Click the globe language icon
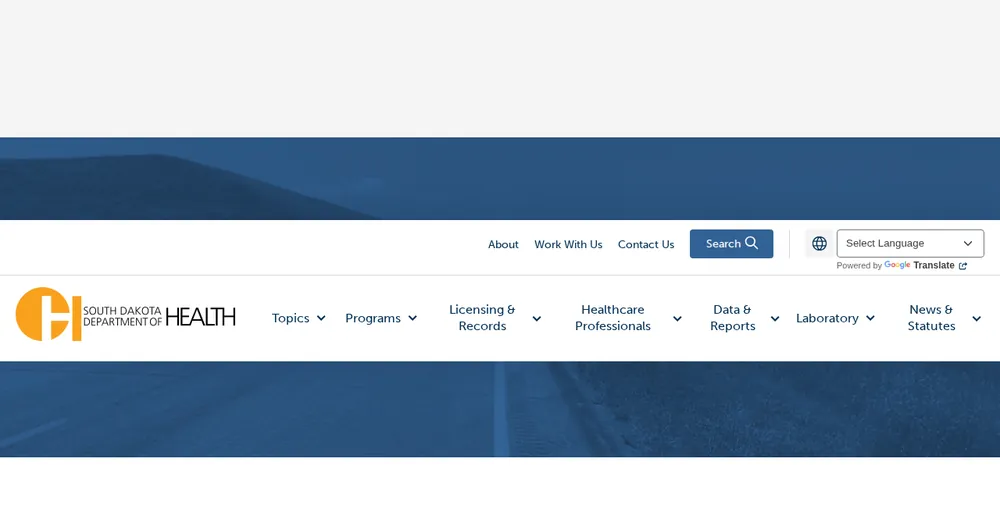1000x519 pixels. pyautogui.click(x=820, y=244)
